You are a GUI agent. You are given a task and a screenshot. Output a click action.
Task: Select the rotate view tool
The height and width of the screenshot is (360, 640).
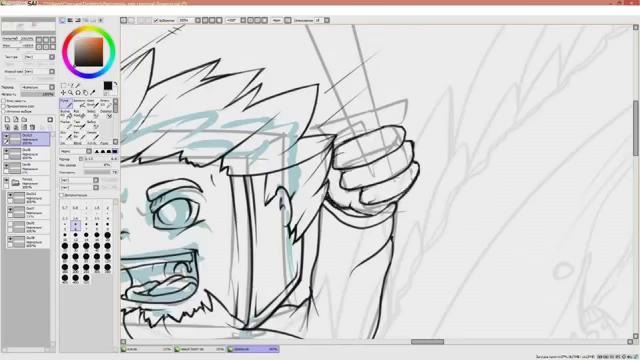(x=78, y=93)
